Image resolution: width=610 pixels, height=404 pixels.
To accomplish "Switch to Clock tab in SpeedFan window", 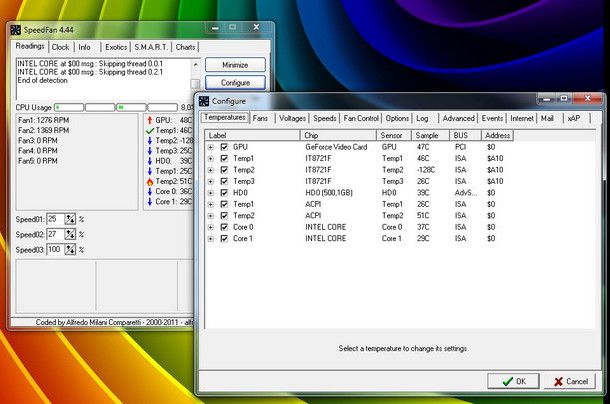I will pos(61,47).
